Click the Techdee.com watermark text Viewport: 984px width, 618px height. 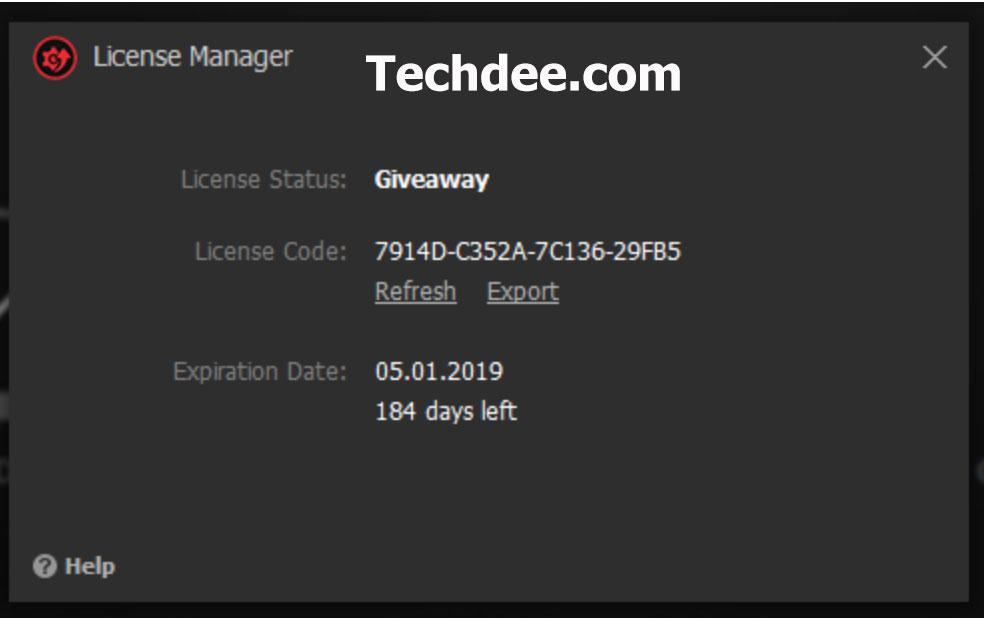click(x=523, y=74)
